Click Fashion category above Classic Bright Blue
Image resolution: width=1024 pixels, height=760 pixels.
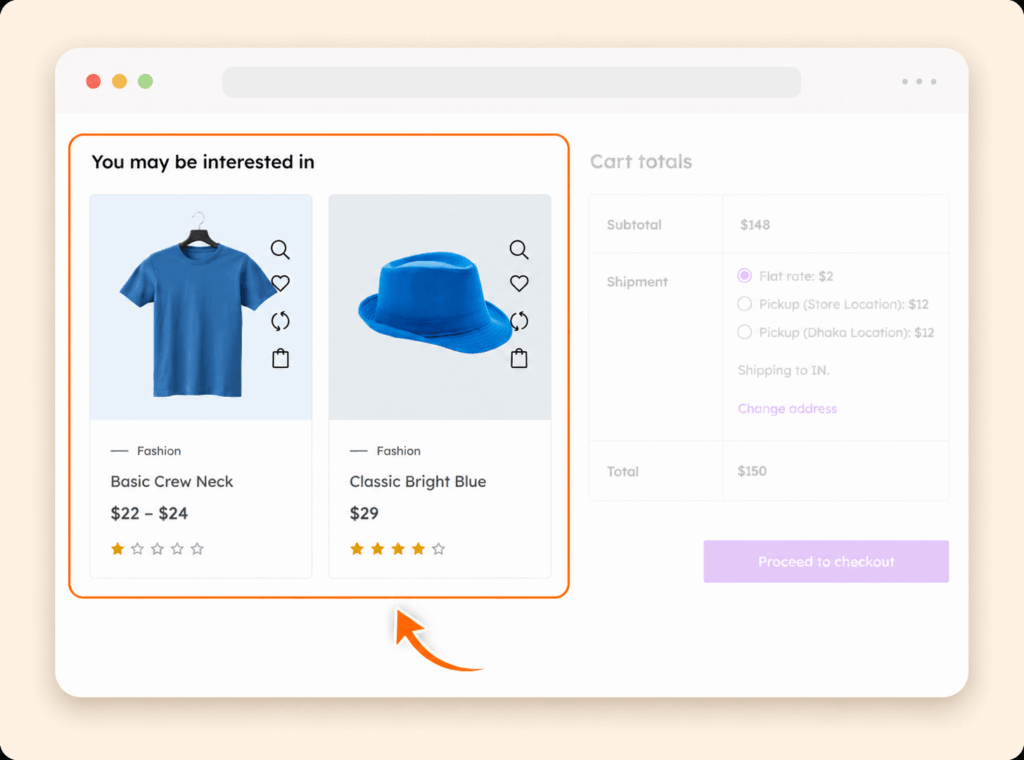click(x=398, y=451)
